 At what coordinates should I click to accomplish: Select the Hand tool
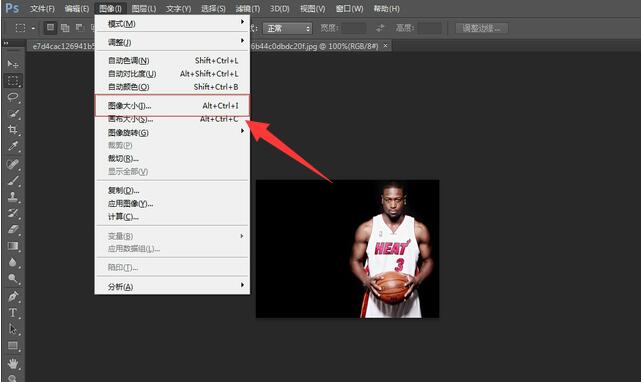point(13,363)
